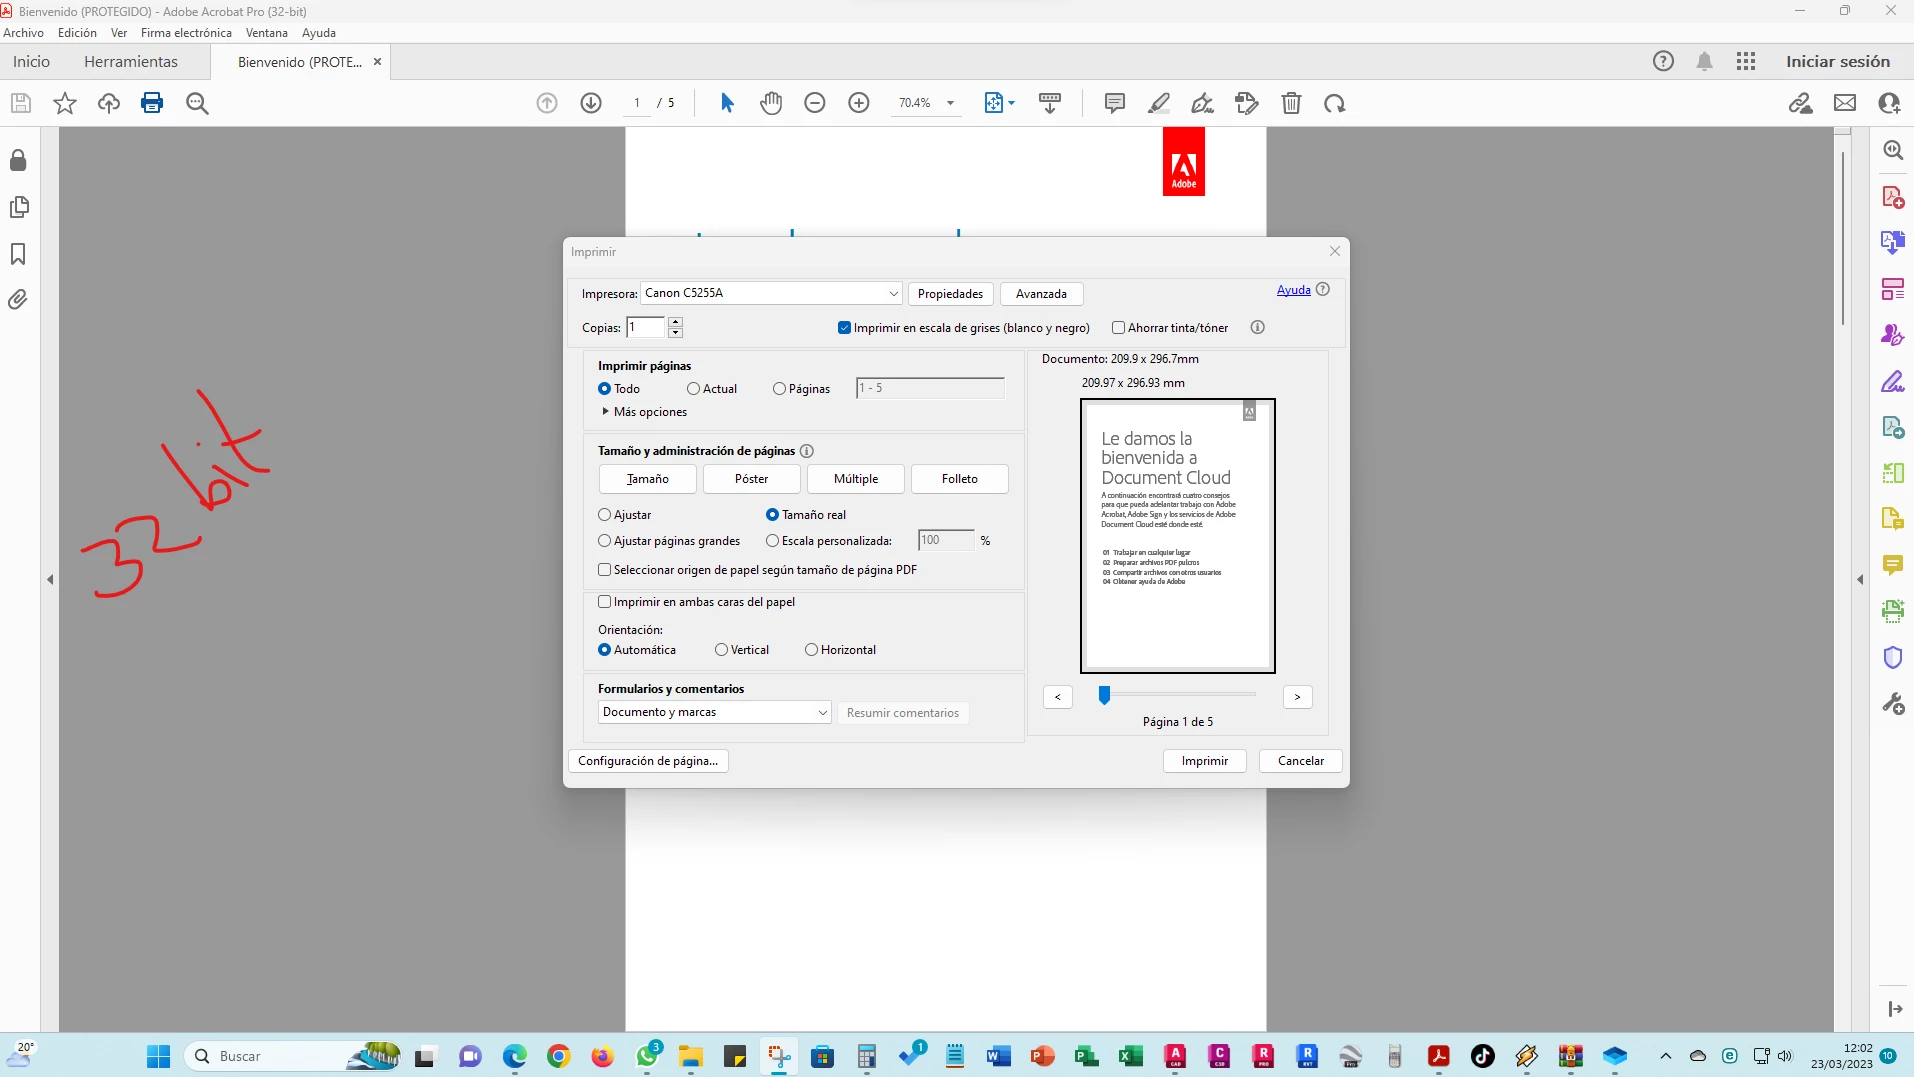Open the zoom level dropdown 70.4%
Screen dimensions: 1914x1077
tap(950, 103)
